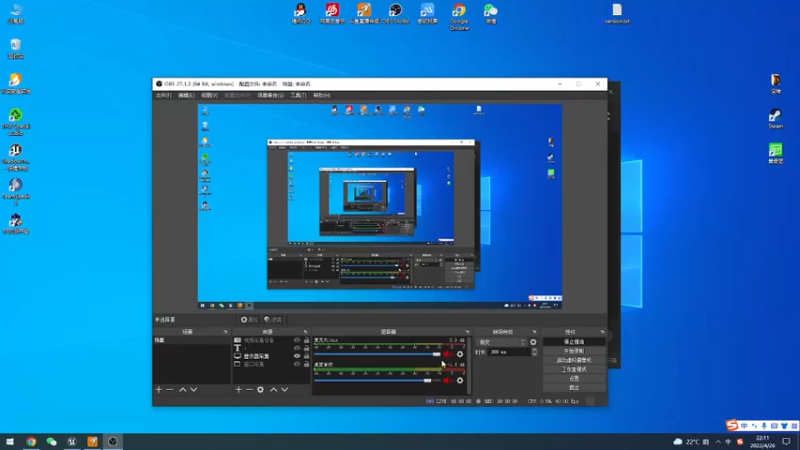Click the 桌面音频 volume slider
The height and width of the screenshot is (450, 800).
pyautogui.click(x=378, y=381)
